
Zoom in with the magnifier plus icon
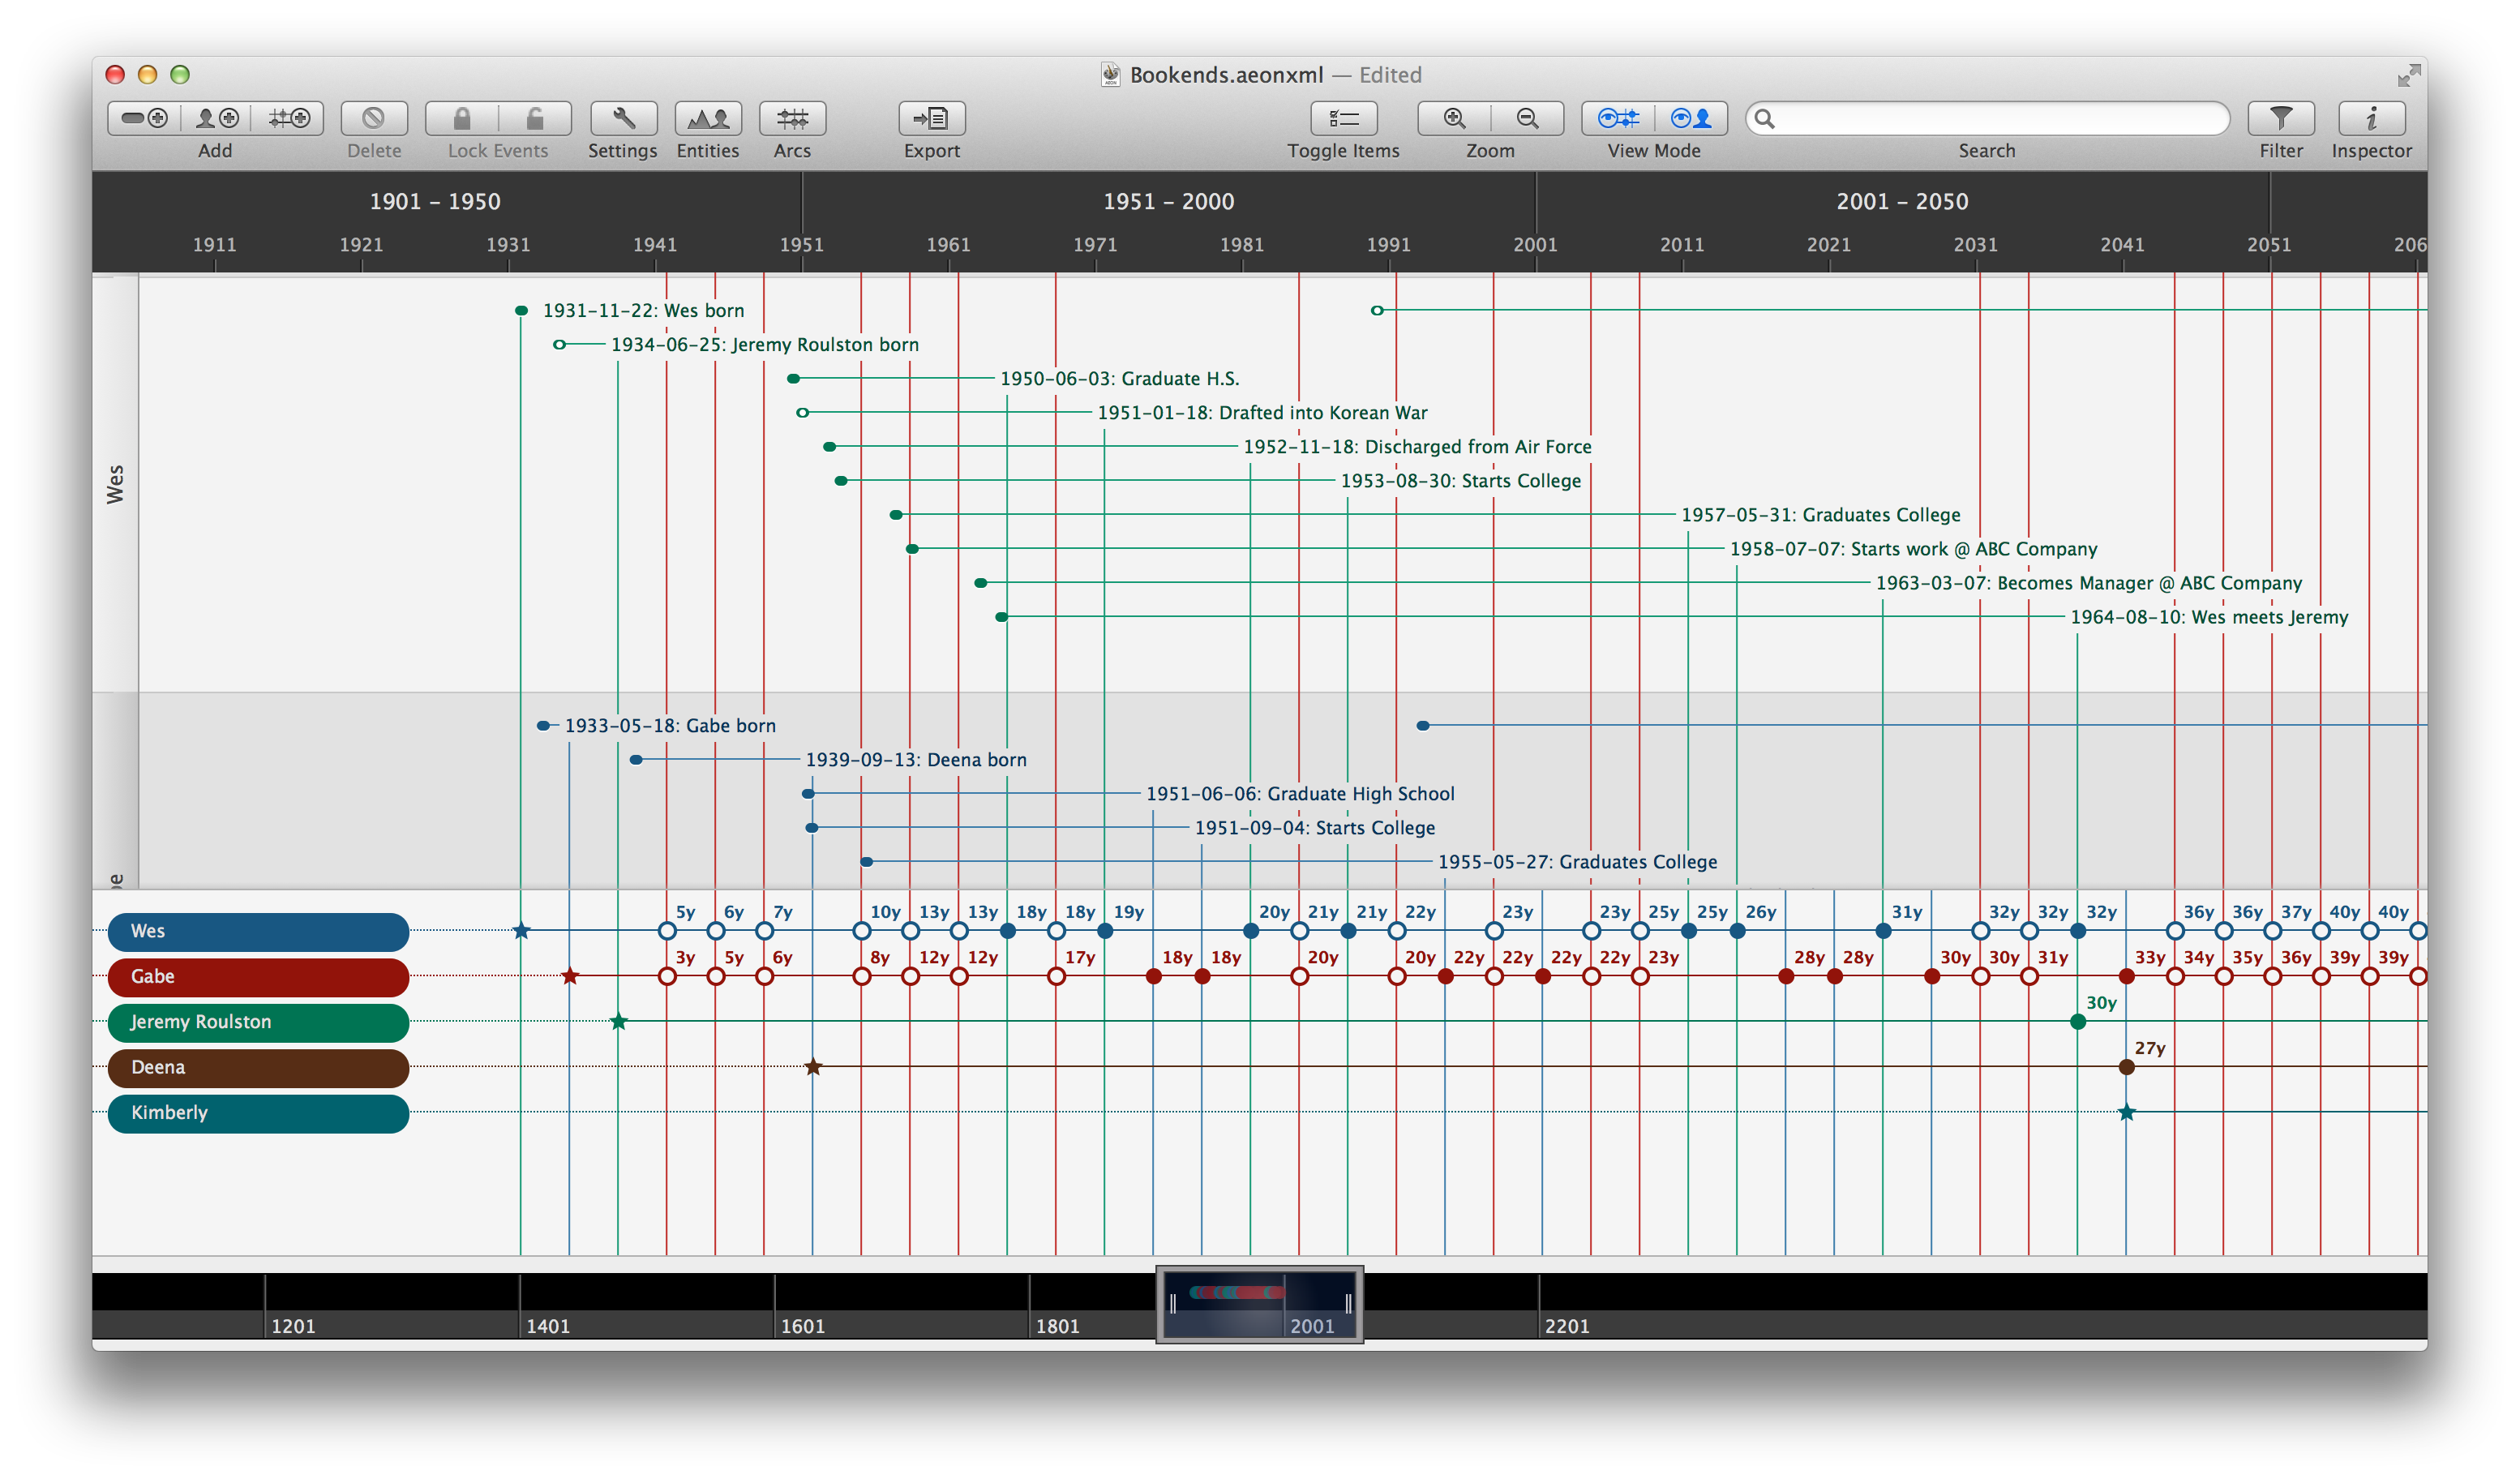point(1454,118)
